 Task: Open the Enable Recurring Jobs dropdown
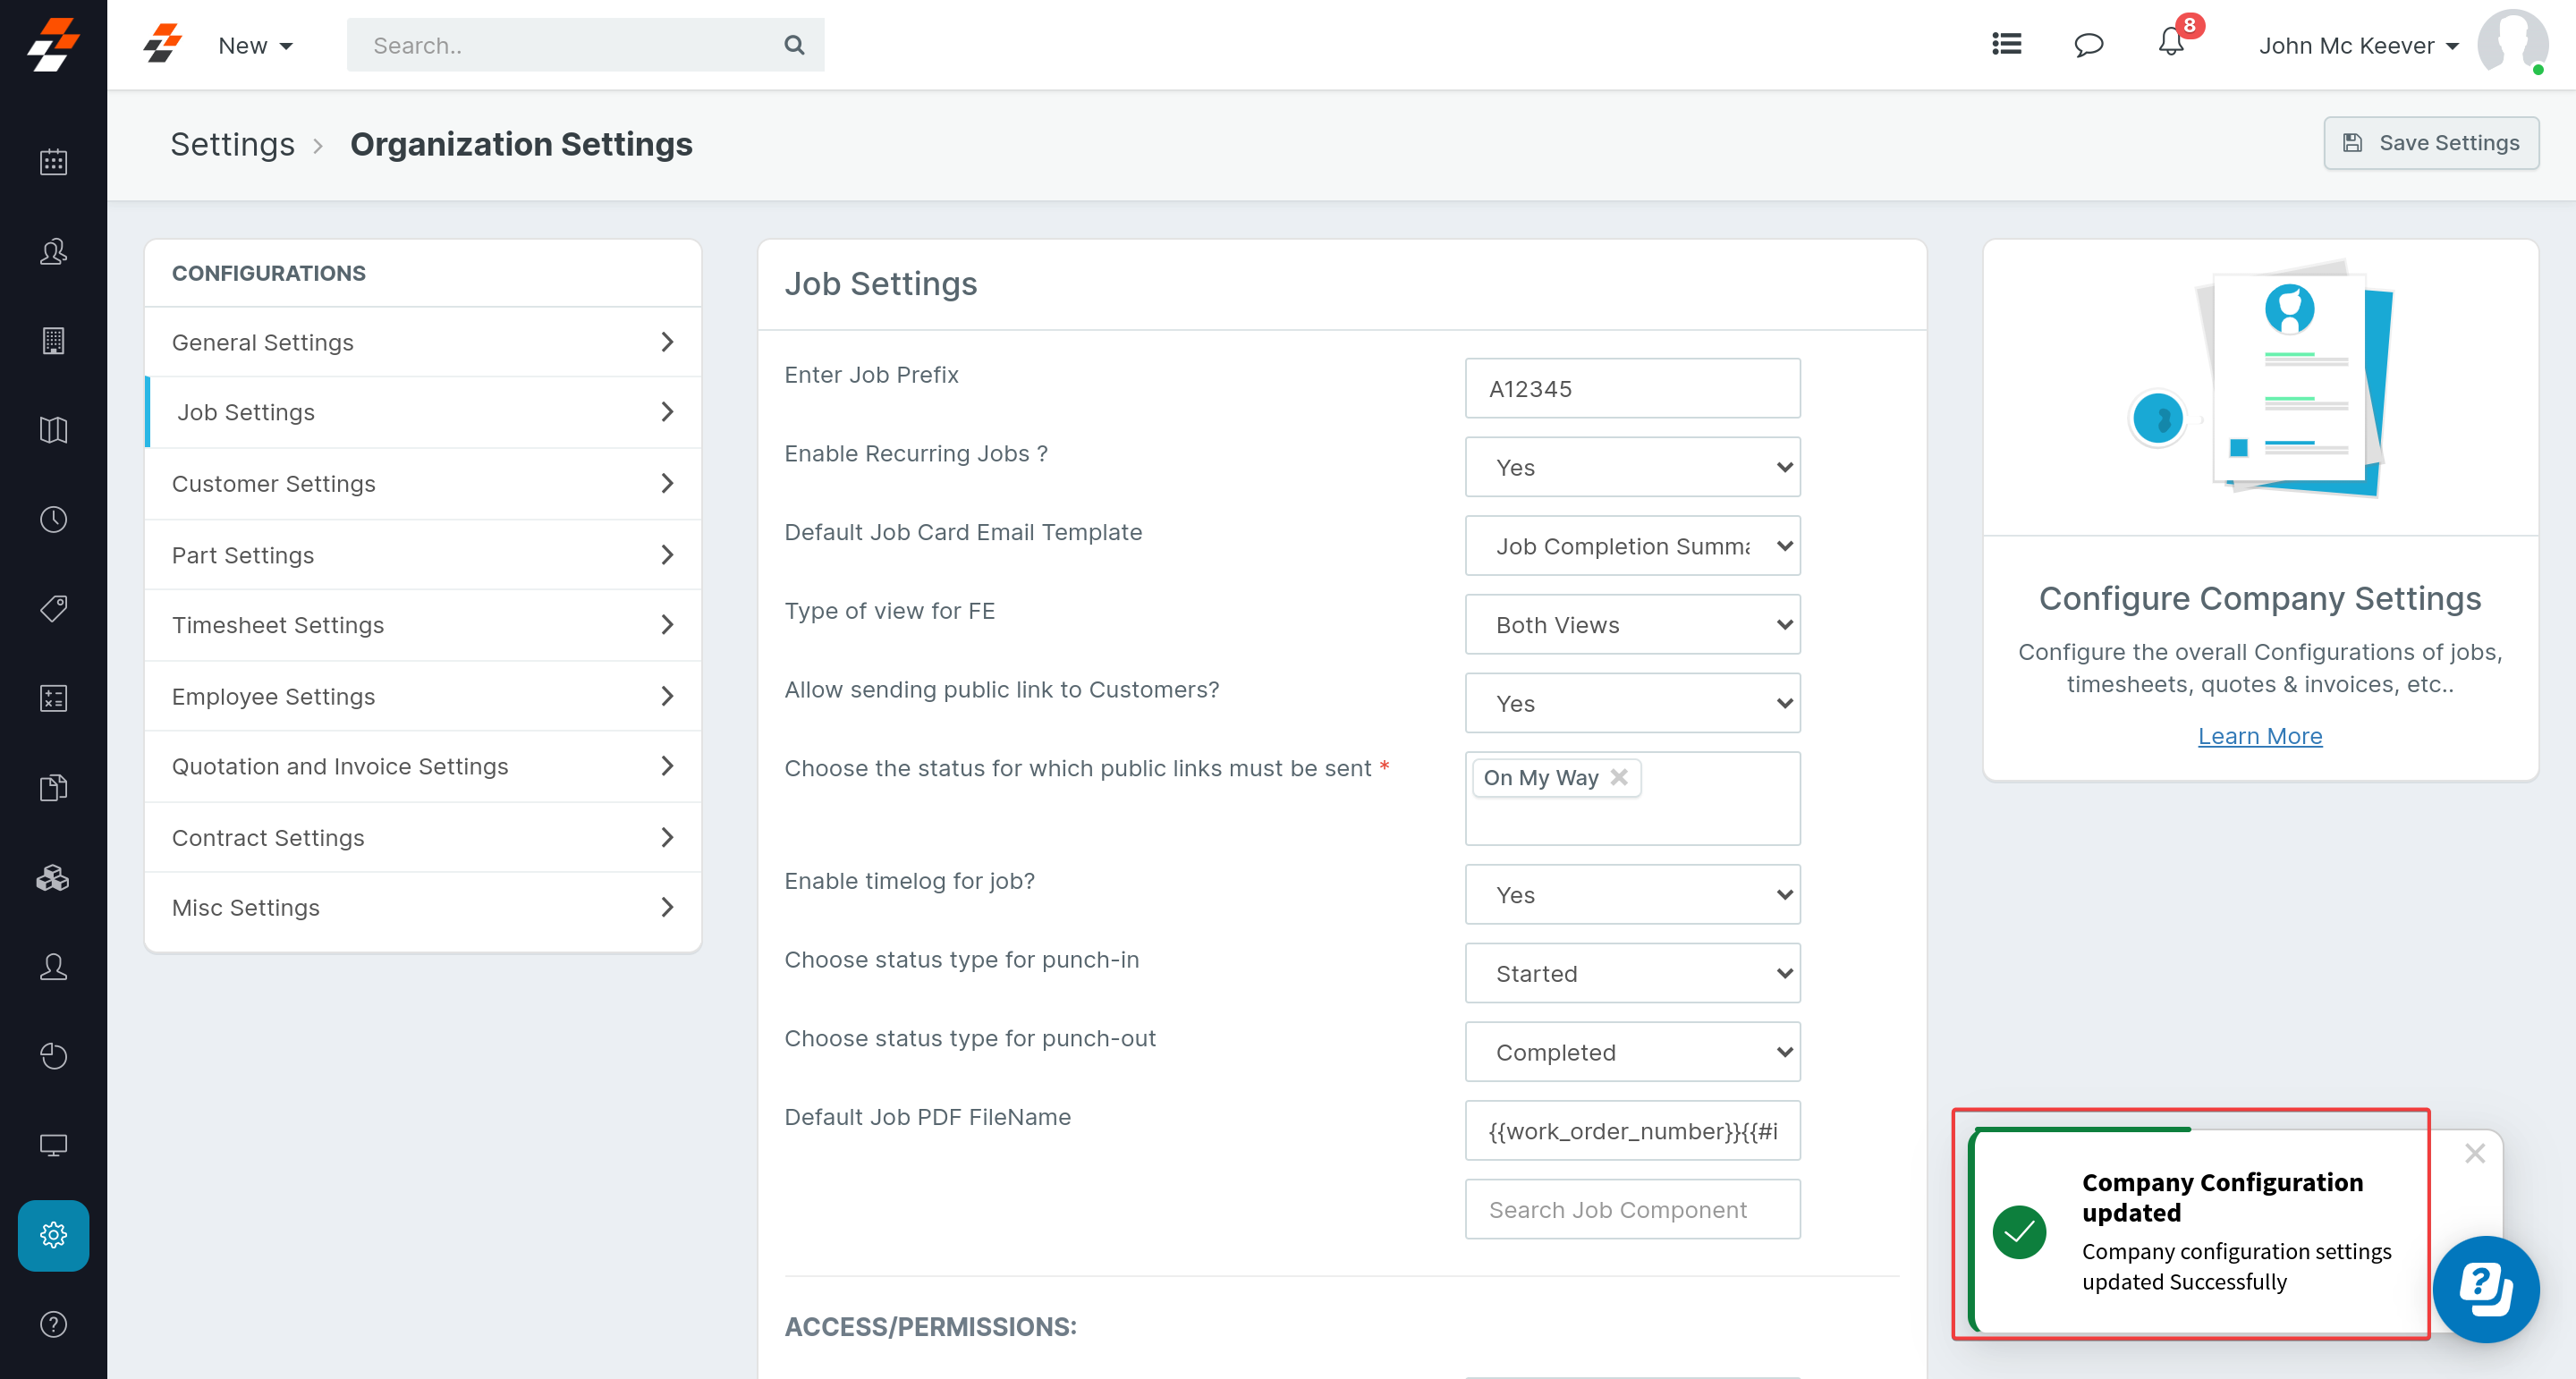pos(1632,467)
